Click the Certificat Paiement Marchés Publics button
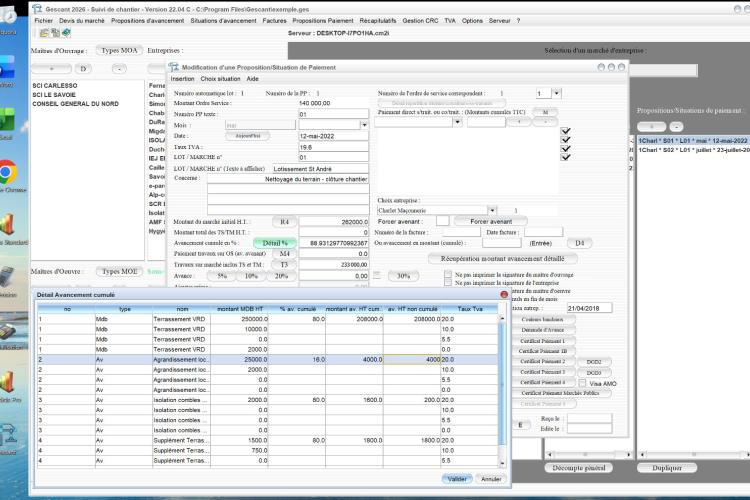This screenshot has width=750, height=500. [x=560, y=393]
